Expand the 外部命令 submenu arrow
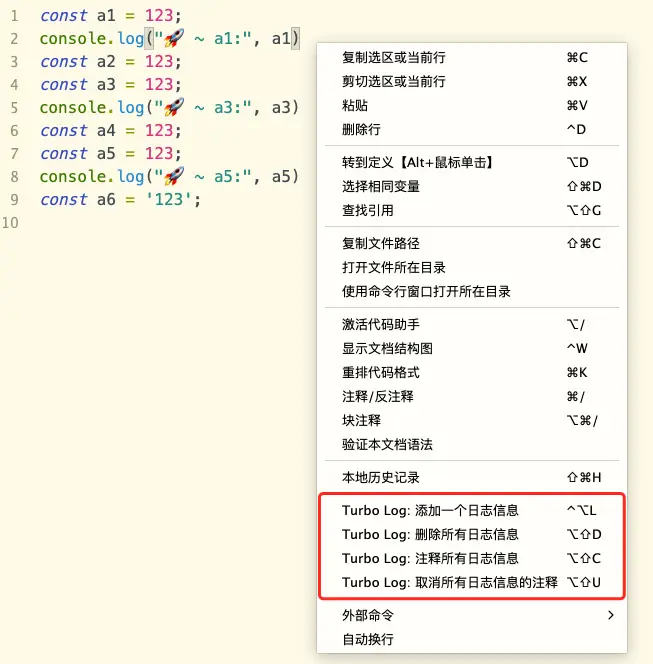Screen dimensions: 653x664 pos(611,615)
